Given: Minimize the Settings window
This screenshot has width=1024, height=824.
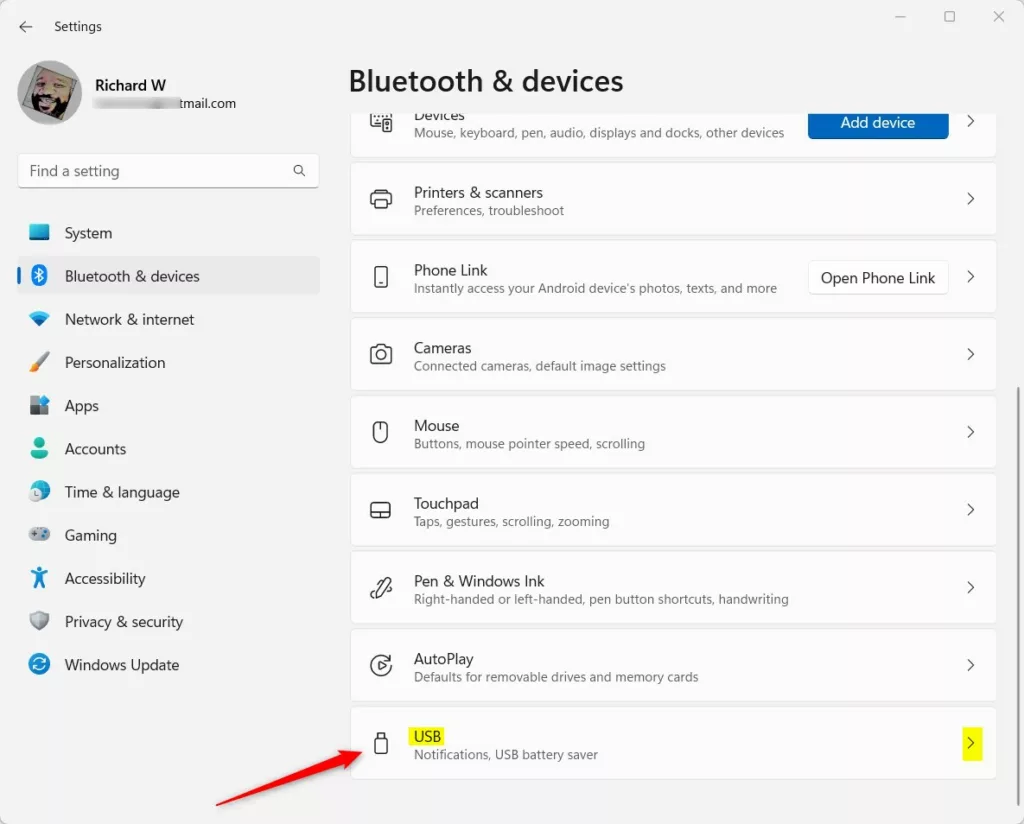Looking at the screenshot, I should click(x=901, y=16).
